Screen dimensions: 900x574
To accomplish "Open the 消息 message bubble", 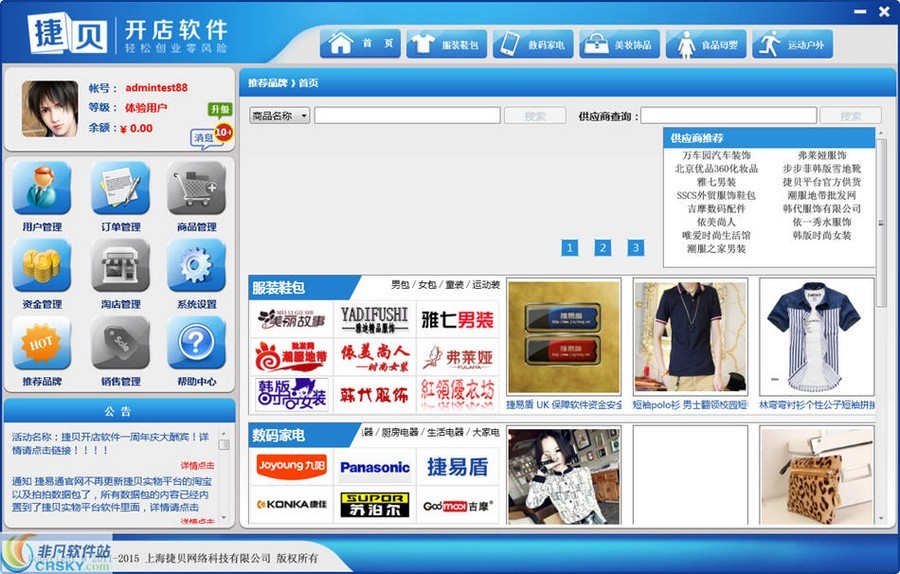I will pyautogui.click(x=204, y=138).
